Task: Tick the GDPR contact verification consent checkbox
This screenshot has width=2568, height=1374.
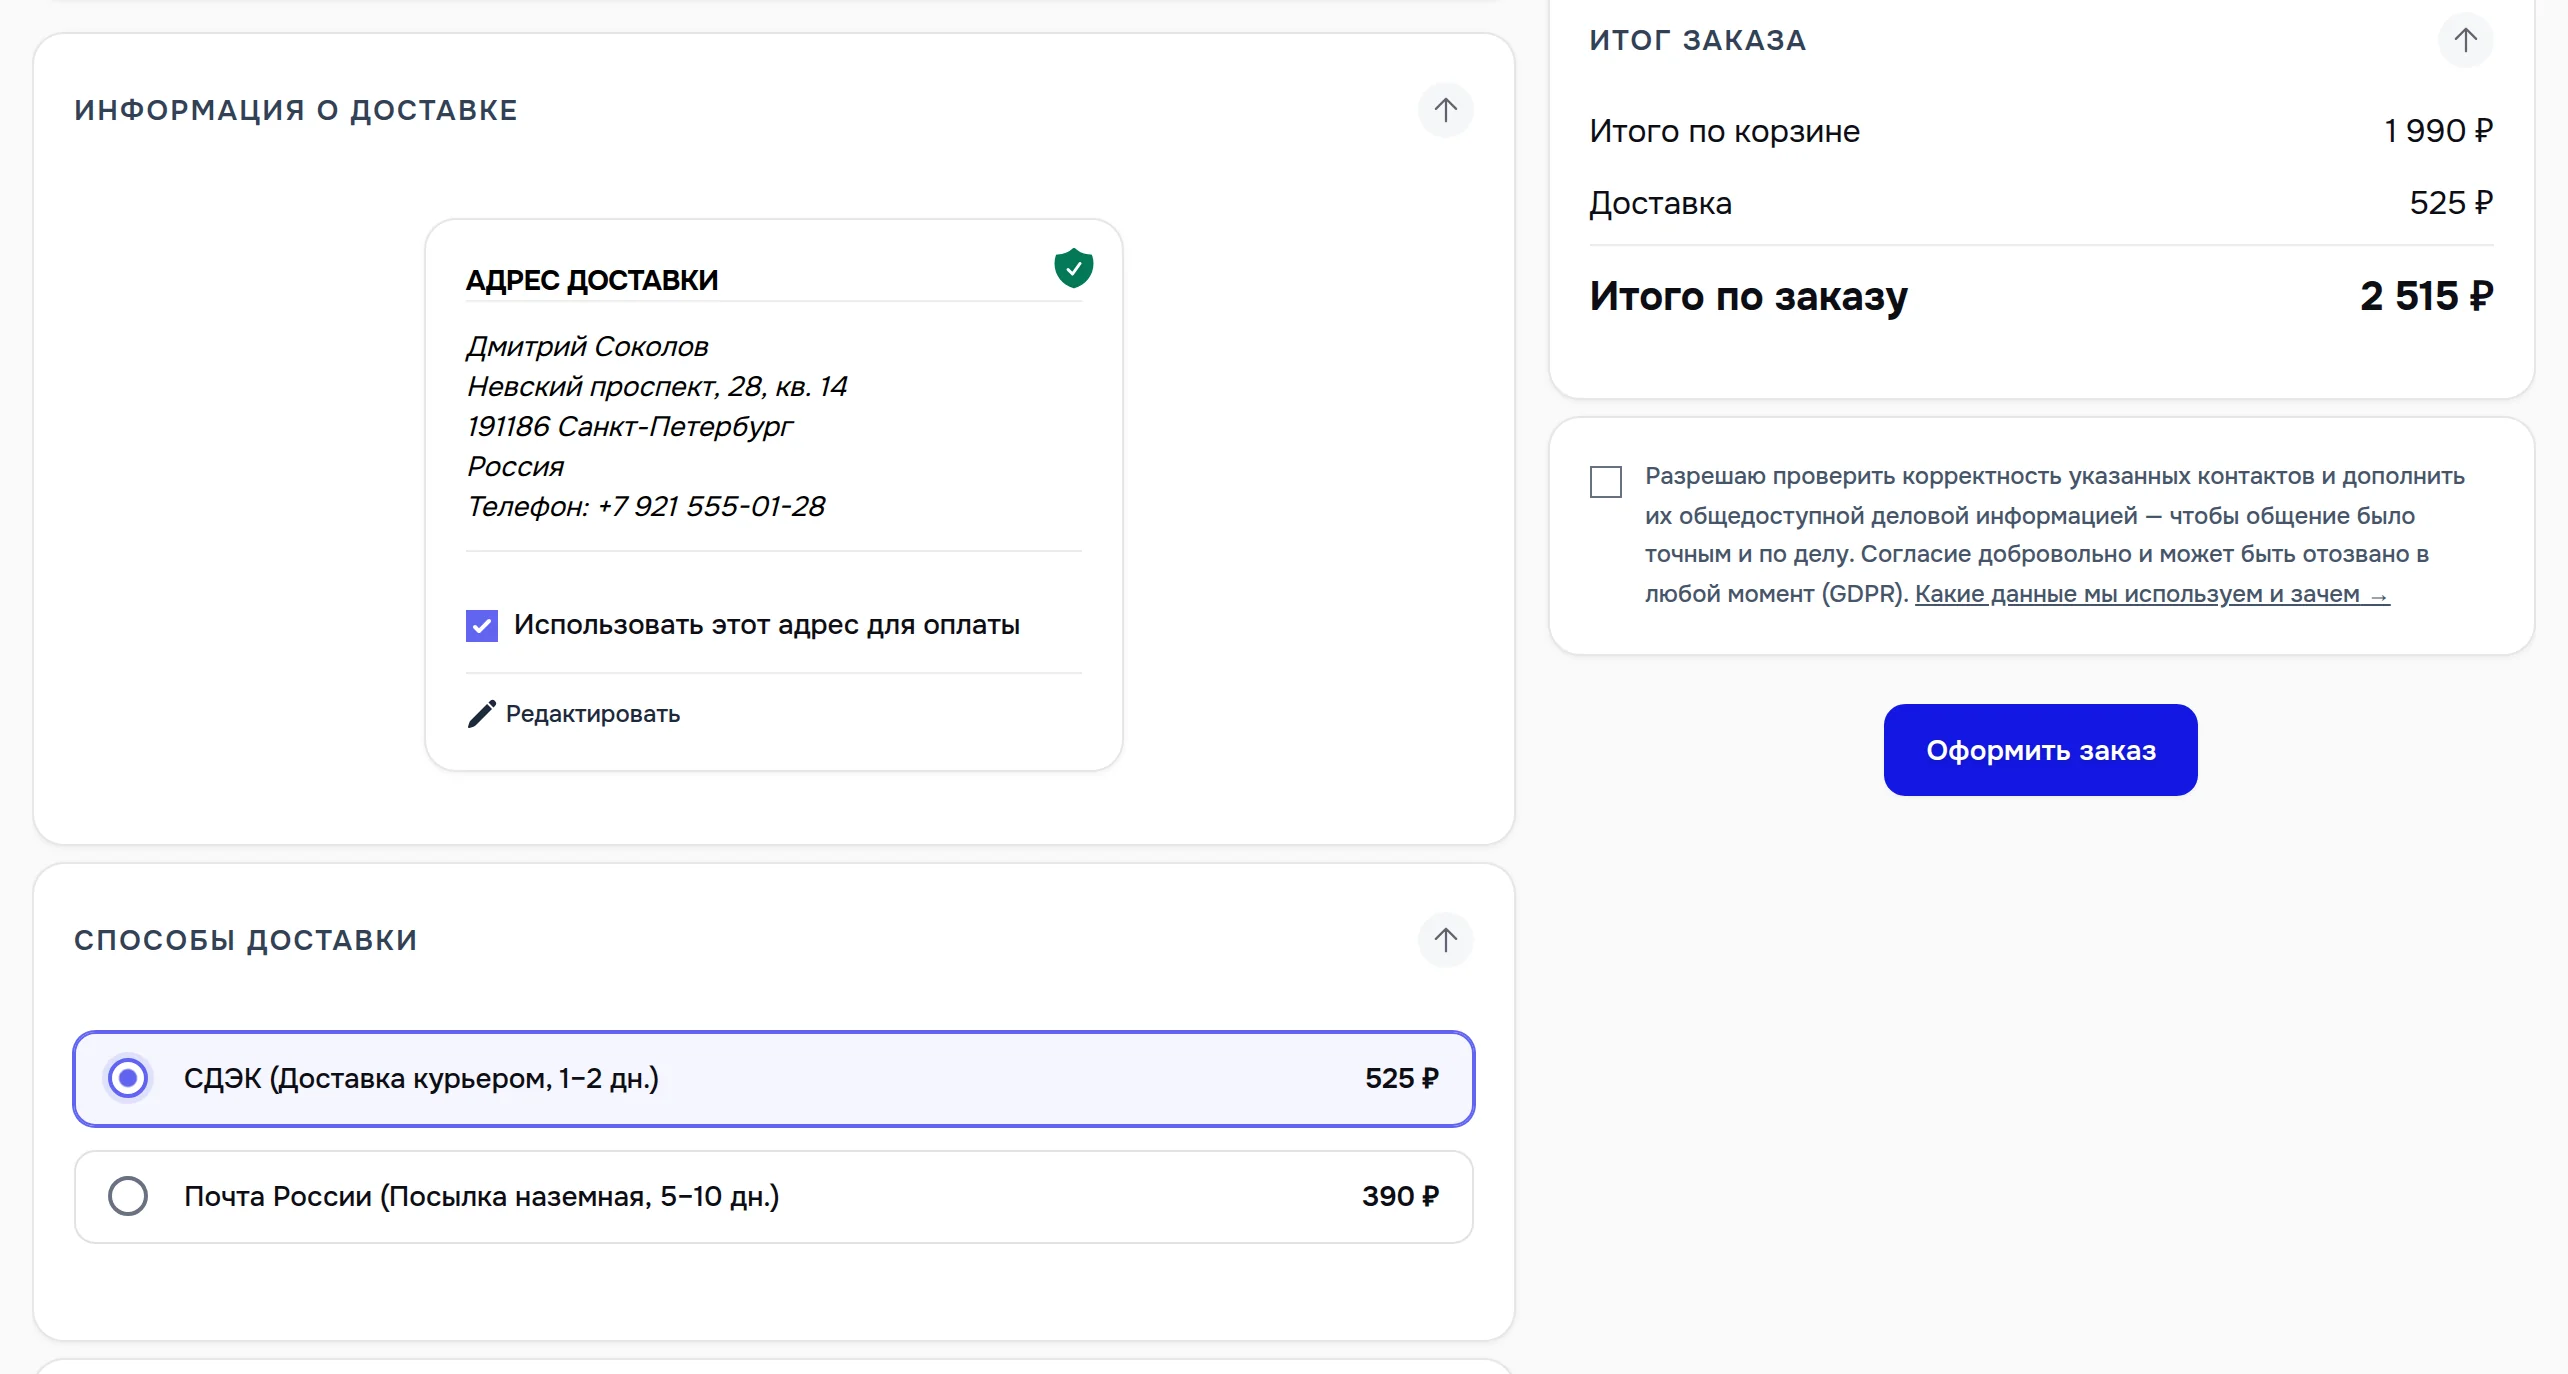Action: coord(1606,482)
